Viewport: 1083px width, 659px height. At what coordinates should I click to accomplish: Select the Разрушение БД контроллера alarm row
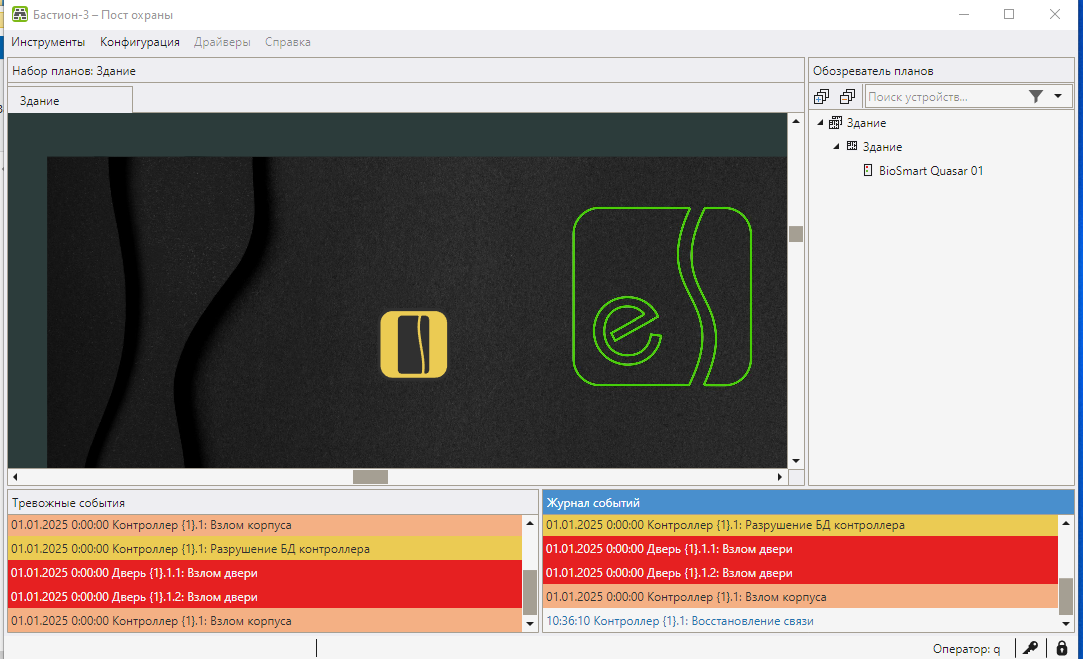(265, 548)
